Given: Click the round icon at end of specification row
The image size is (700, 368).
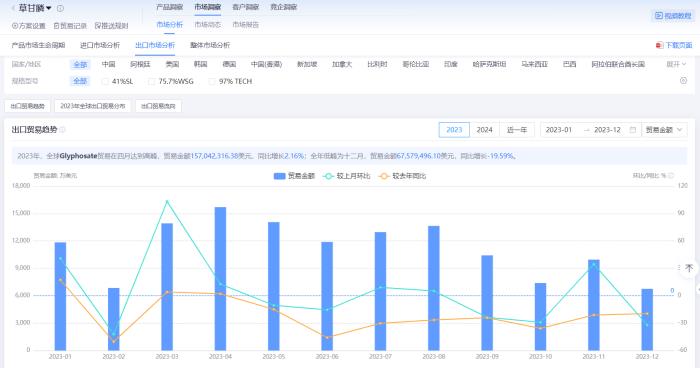Looking at the screenshot, I should pyautogui.click(x=683, y=80).
